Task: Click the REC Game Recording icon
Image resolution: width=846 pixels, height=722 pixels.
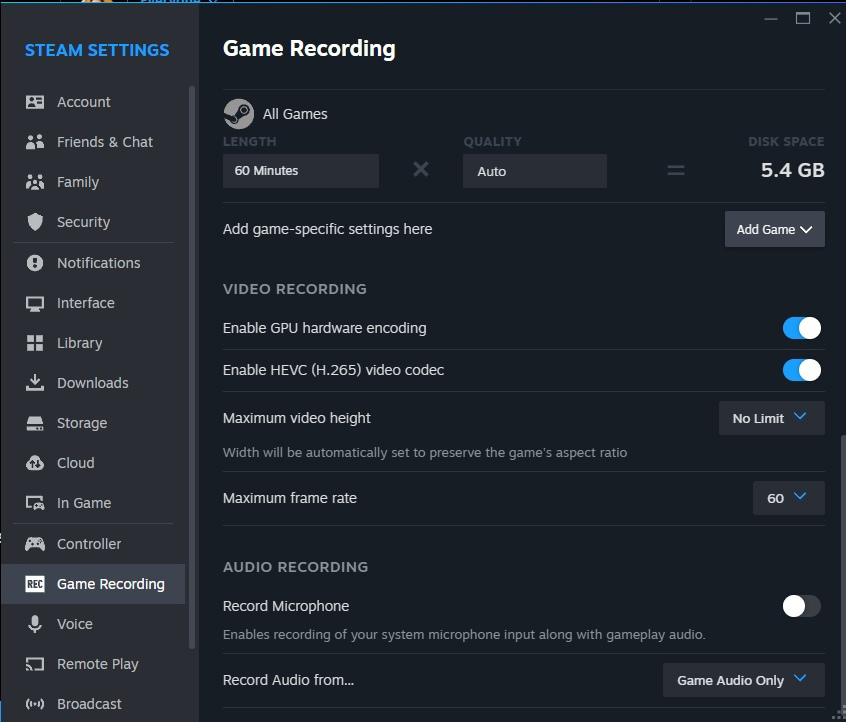Action: (35, 584)
